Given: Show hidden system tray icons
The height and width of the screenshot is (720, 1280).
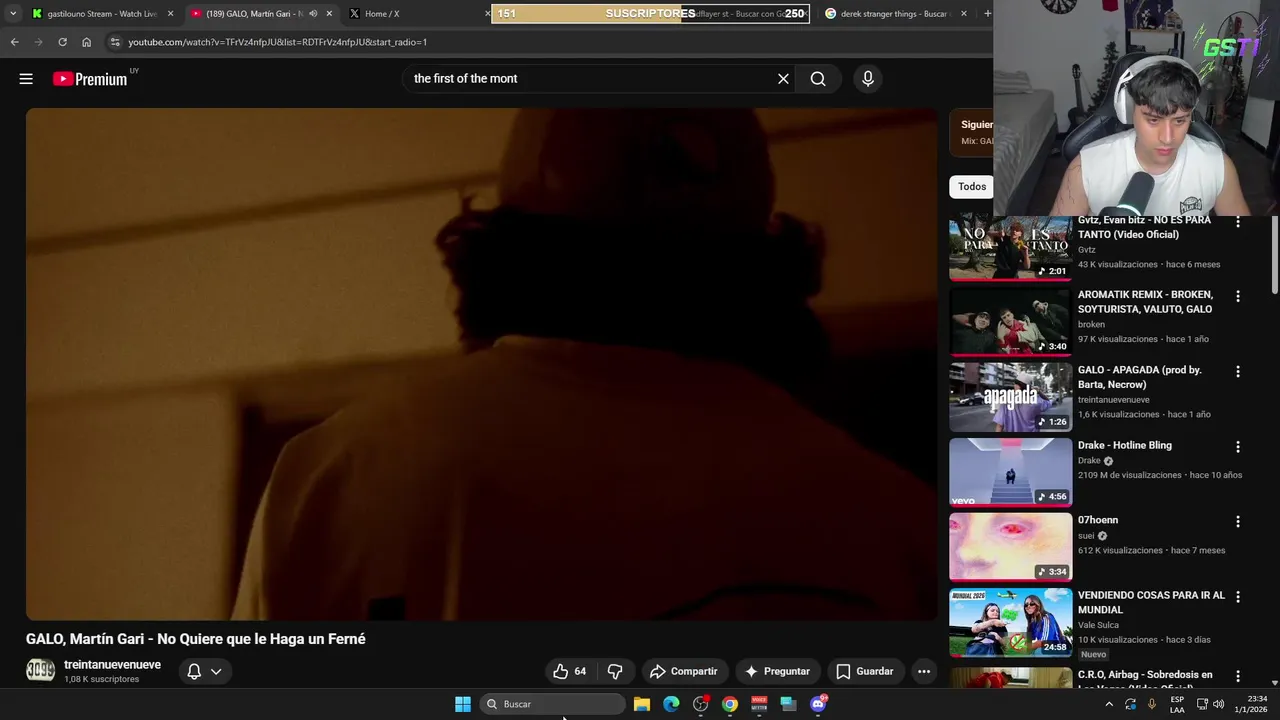Looking at the screenshot, I should coord(1109,704).
